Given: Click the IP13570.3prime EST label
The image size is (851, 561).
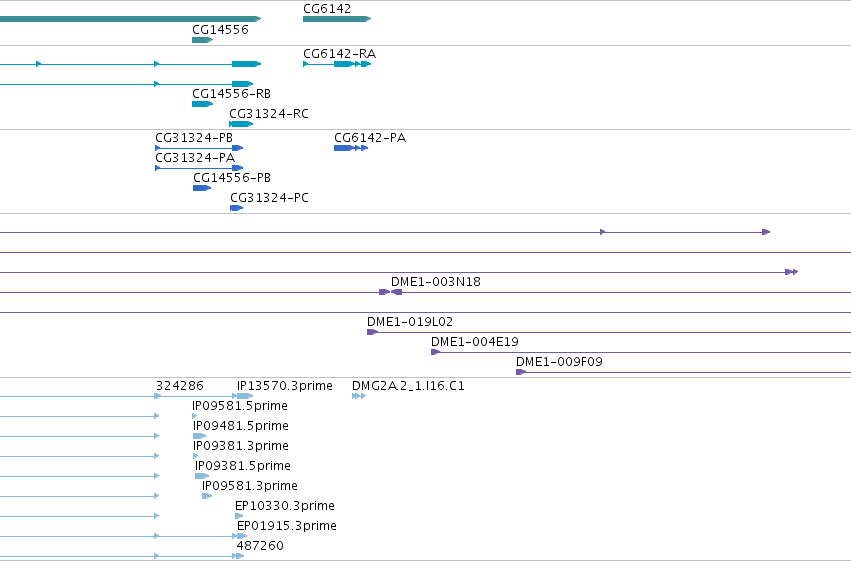Looking at the screenshot, I should pyautogui.click(x=284, y=385).
